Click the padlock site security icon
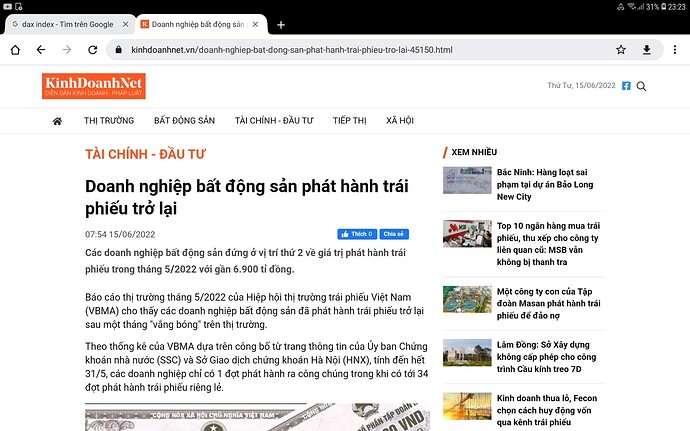This screenshot has width=690, height=431. (118, 50)
